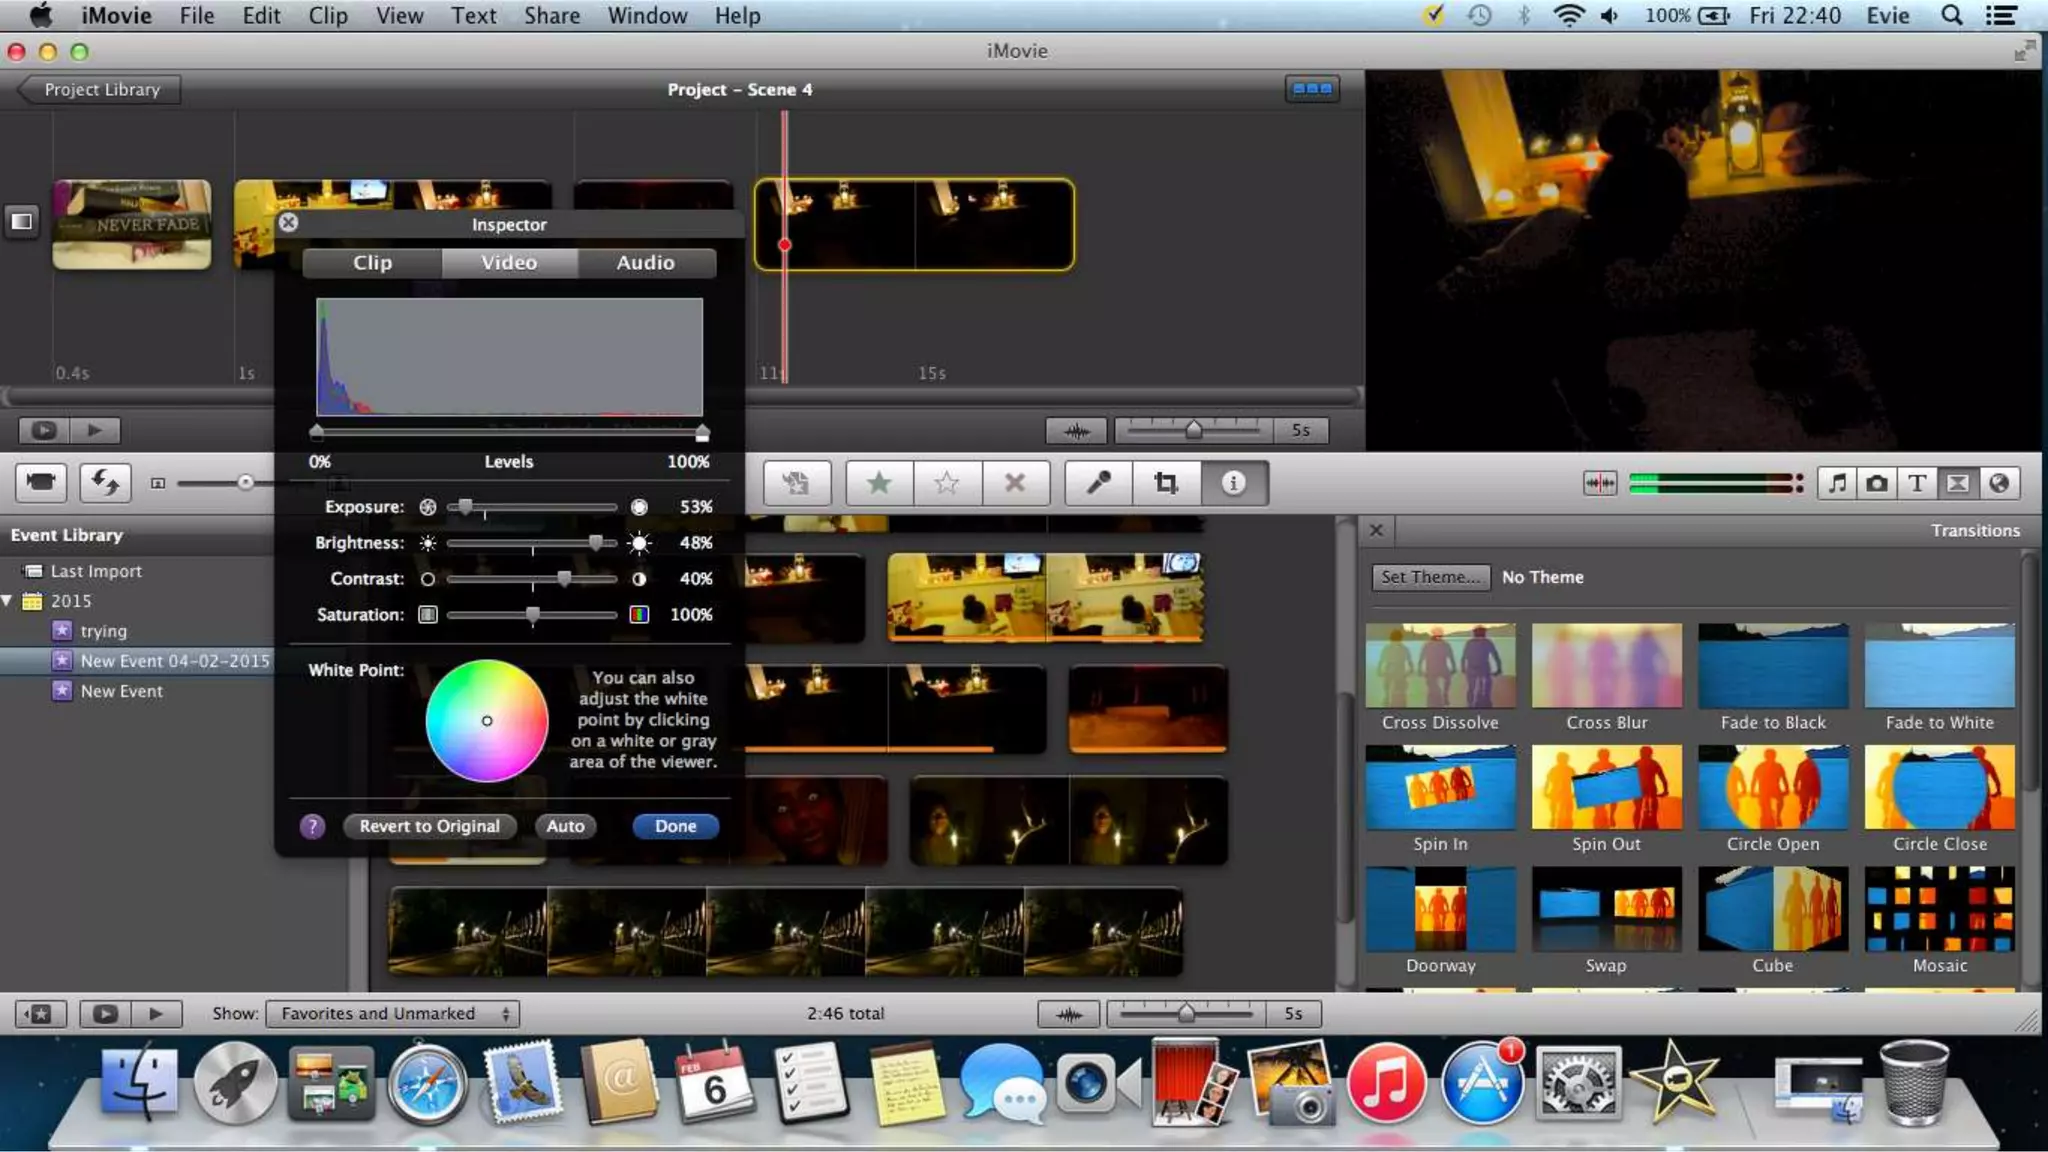Go back to Project Library
Viewport: 2048px width, 1152px height.
[x=100, y=89]
